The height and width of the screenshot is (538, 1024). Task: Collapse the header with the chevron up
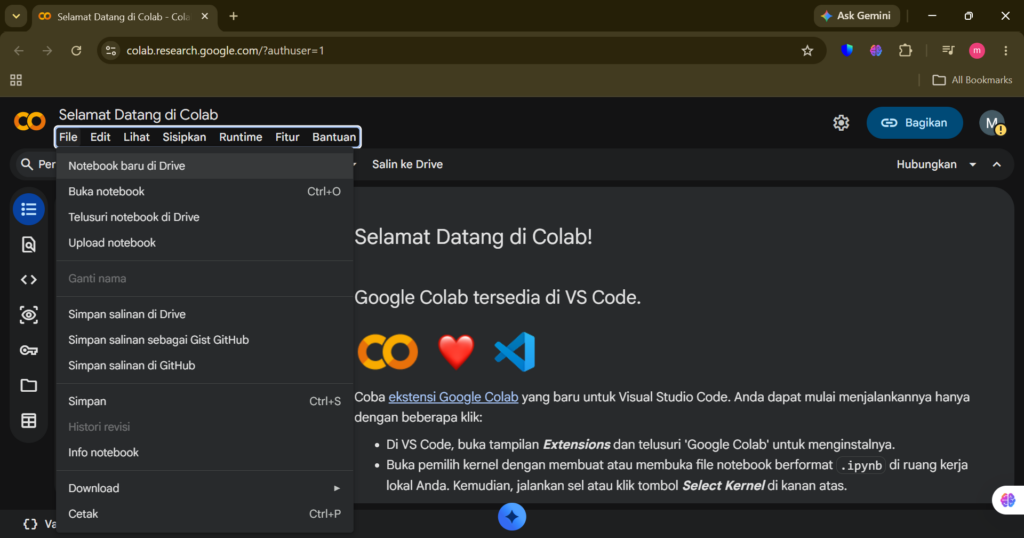(997, 165)
